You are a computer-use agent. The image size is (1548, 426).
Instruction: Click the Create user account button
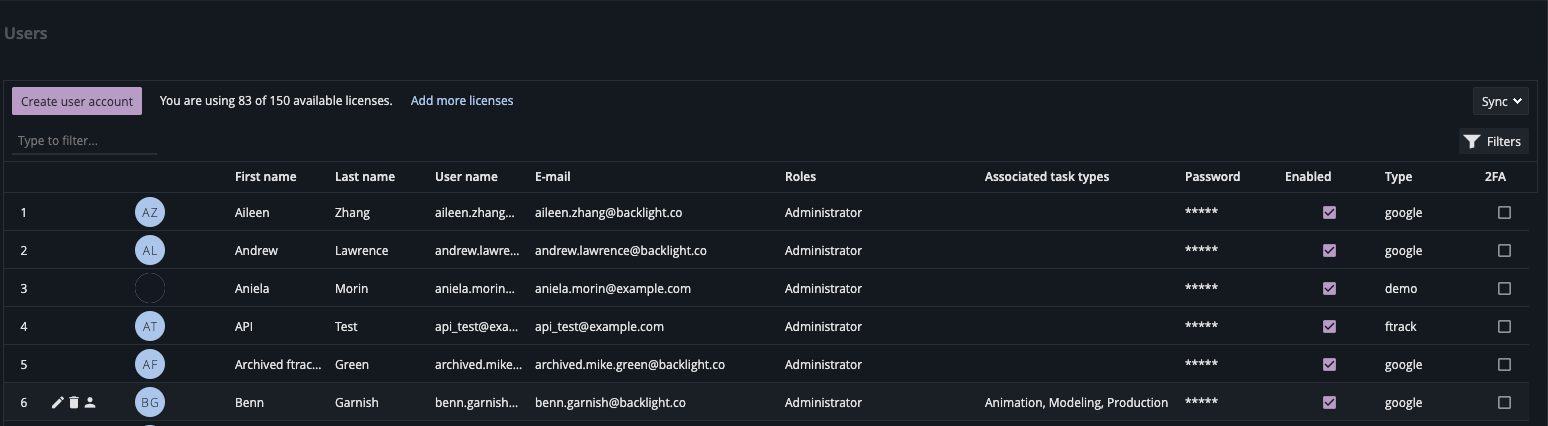pyautogui.click(x=77, y=101)
